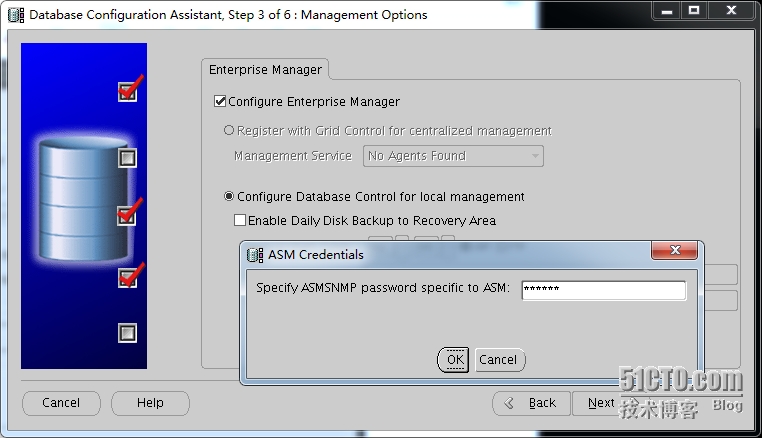Click the ASM Credentials dialog title icon
The image size is (762, 438).
(255, 255)
